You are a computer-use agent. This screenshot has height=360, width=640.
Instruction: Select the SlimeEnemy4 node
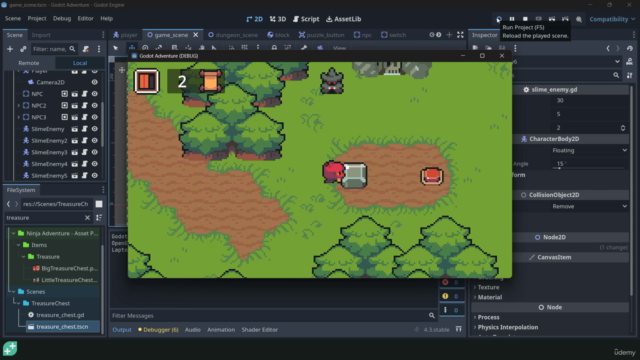tap(49, 164)
